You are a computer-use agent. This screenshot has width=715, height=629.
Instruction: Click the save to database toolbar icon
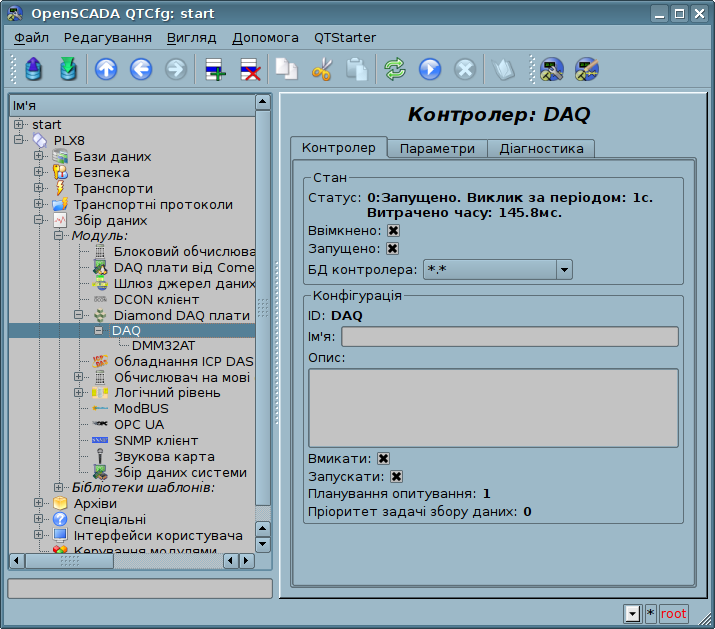coord(68,69)
